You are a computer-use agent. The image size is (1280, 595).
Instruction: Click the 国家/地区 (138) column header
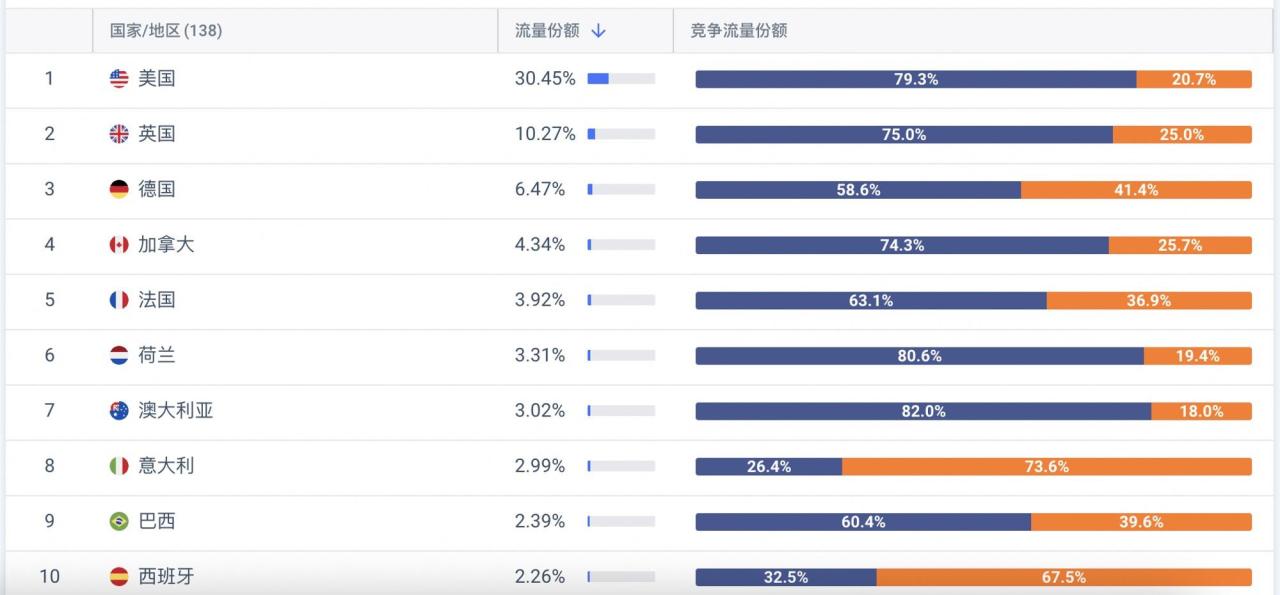(x=164, y=31)
